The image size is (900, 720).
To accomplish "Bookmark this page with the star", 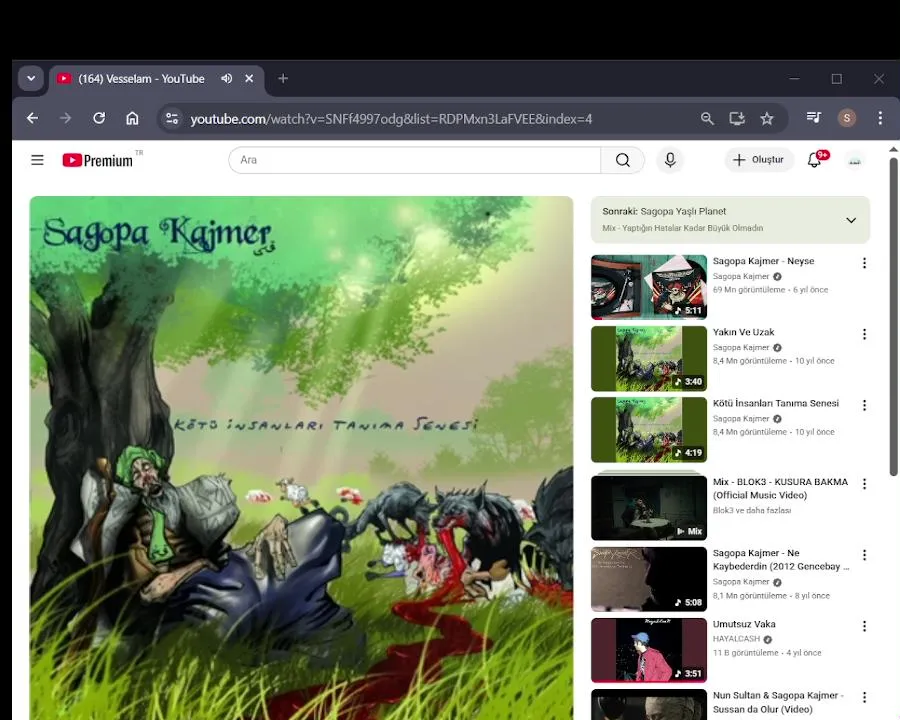I will [x=767, y=118].
